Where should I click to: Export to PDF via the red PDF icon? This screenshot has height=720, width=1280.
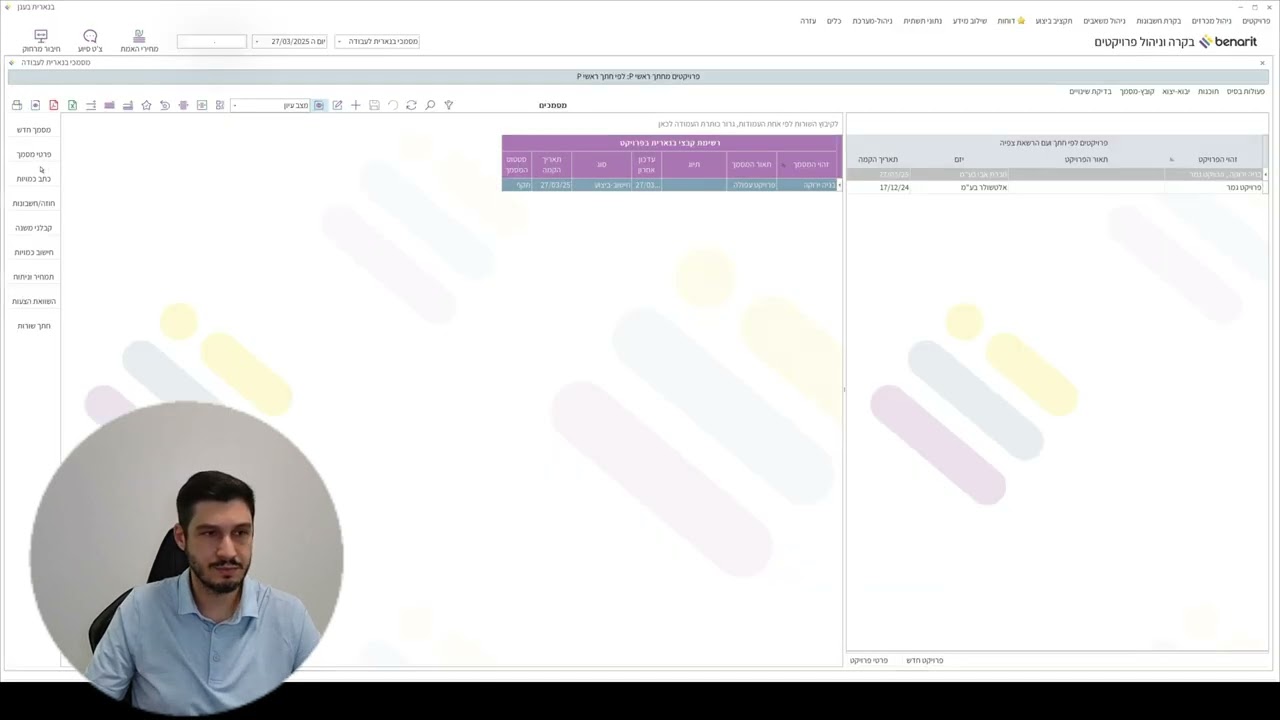coord(54,105)
